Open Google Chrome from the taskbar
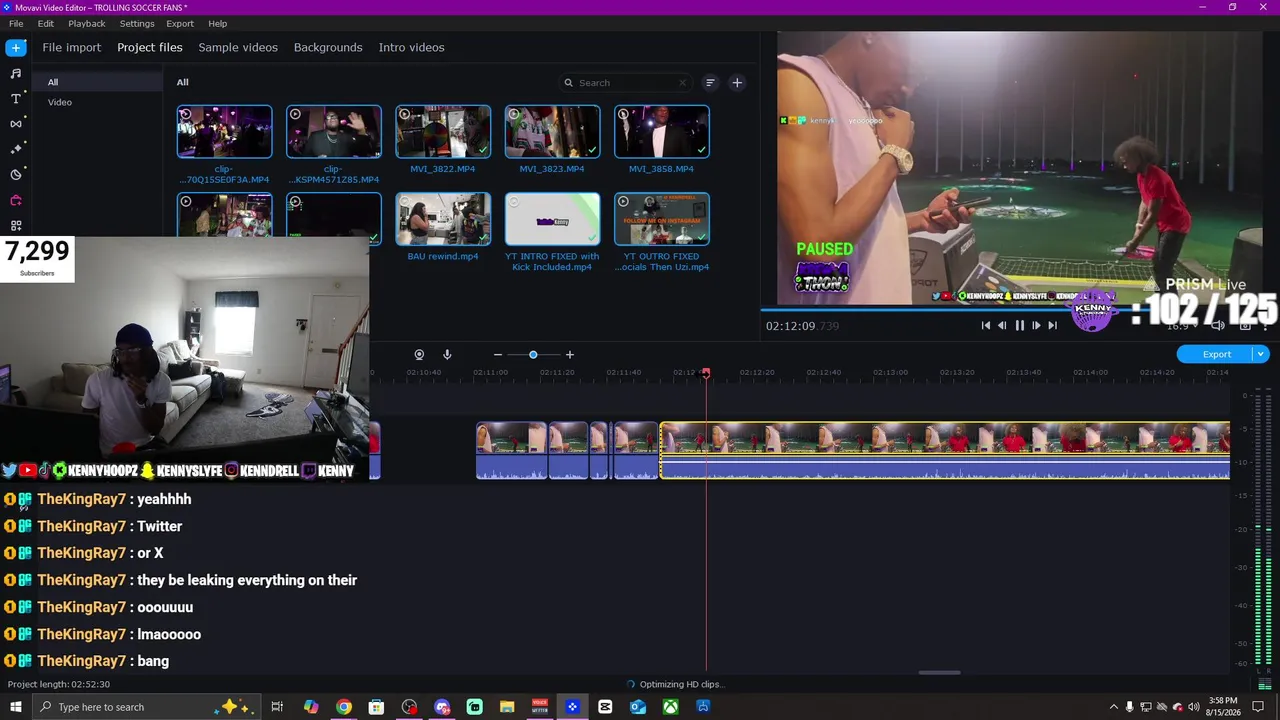 pyautogui.click(x=343, y=707)
